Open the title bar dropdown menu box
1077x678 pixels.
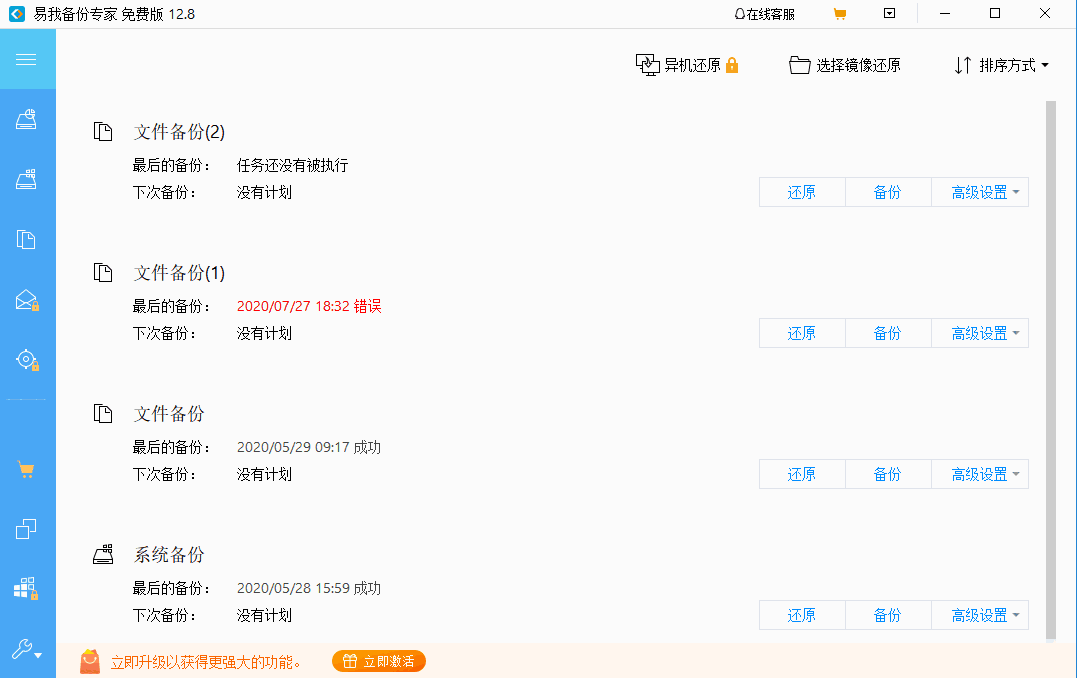click(x=889, y=14)
